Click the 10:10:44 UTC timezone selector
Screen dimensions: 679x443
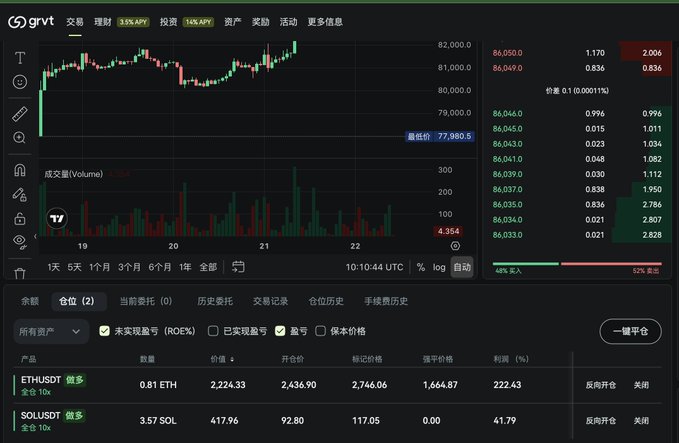tap(374, 267)
